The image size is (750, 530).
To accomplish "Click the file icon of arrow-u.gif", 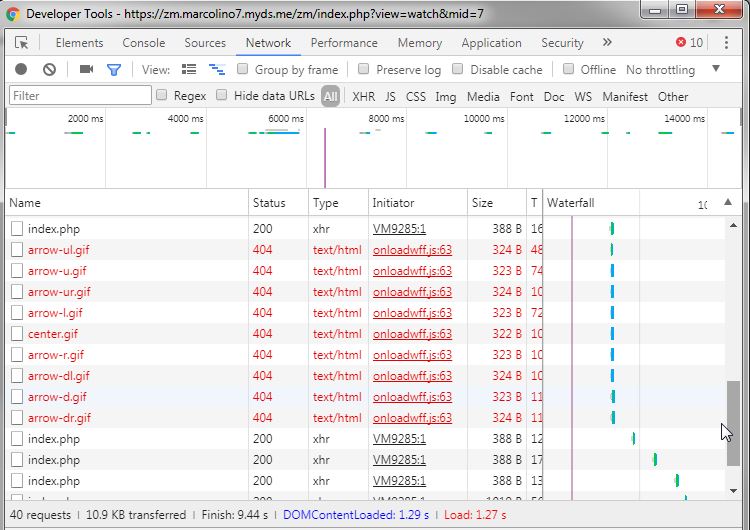I will coord(17,271).
